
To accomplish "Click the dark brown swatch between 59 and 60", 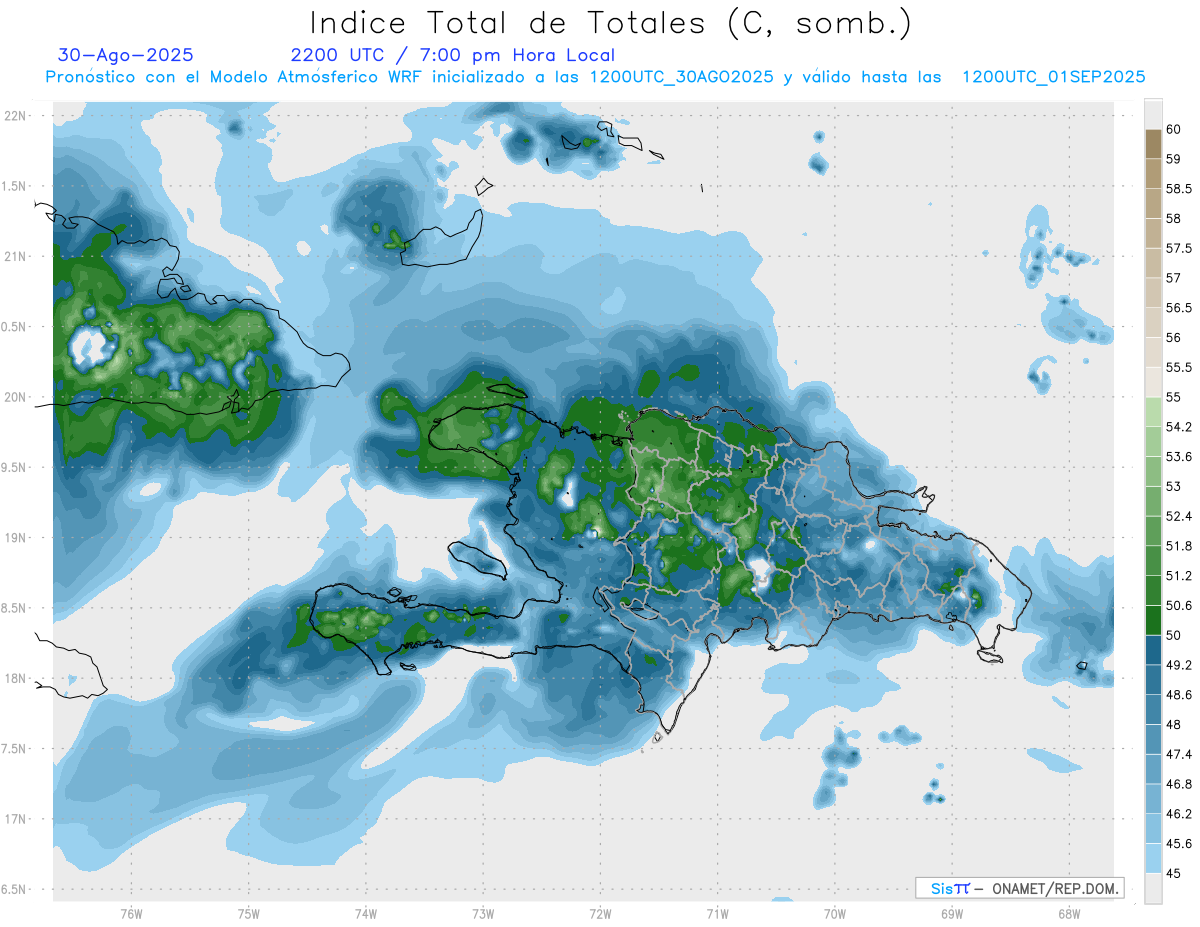I will point(1153,144).
